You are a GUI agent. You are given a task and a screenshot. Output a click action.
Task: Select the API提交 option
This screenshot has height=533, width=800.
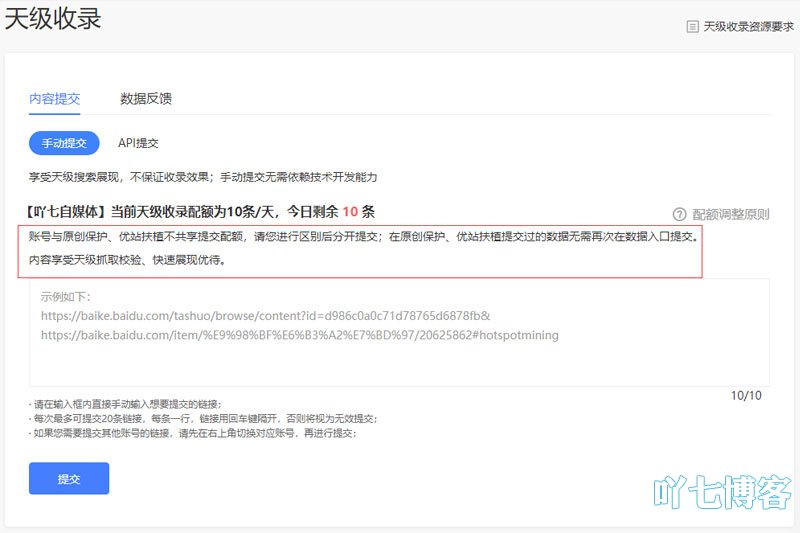pyautogui.click(x=138, y=143)
